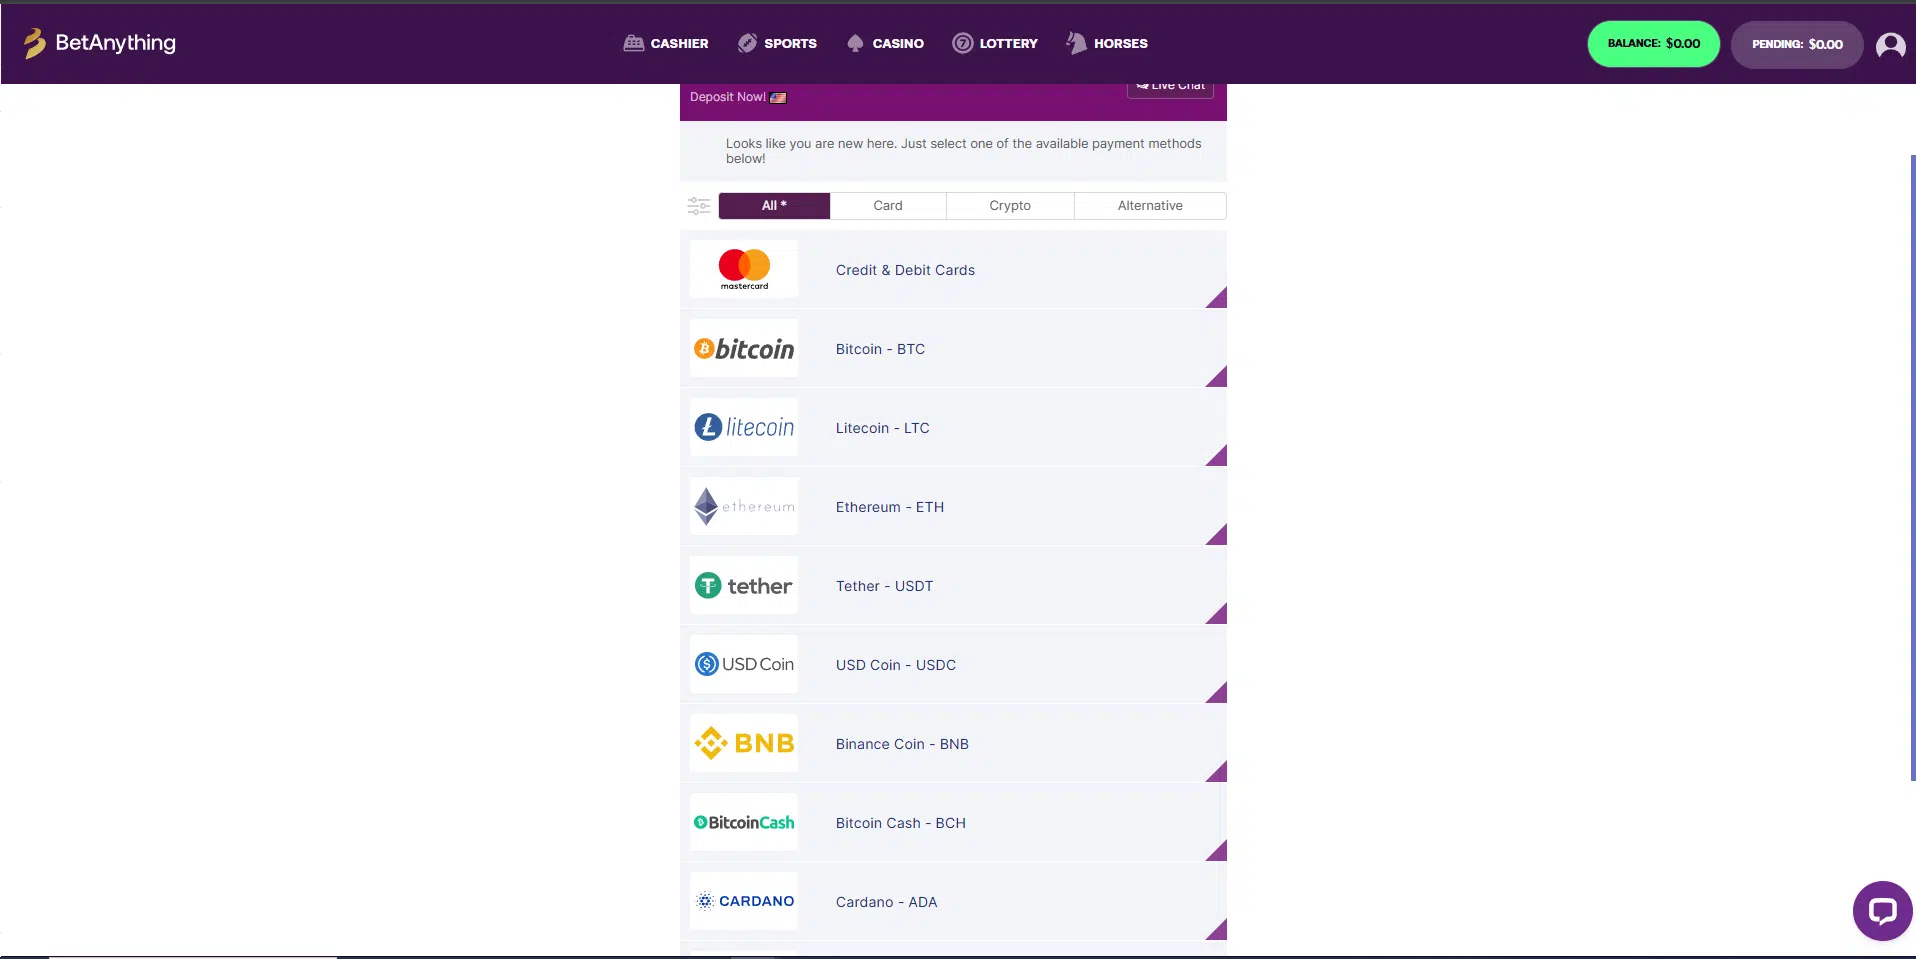Click the Bitcoin logo
Viewport: 1916px width, 959px height.
coord(744,348)
